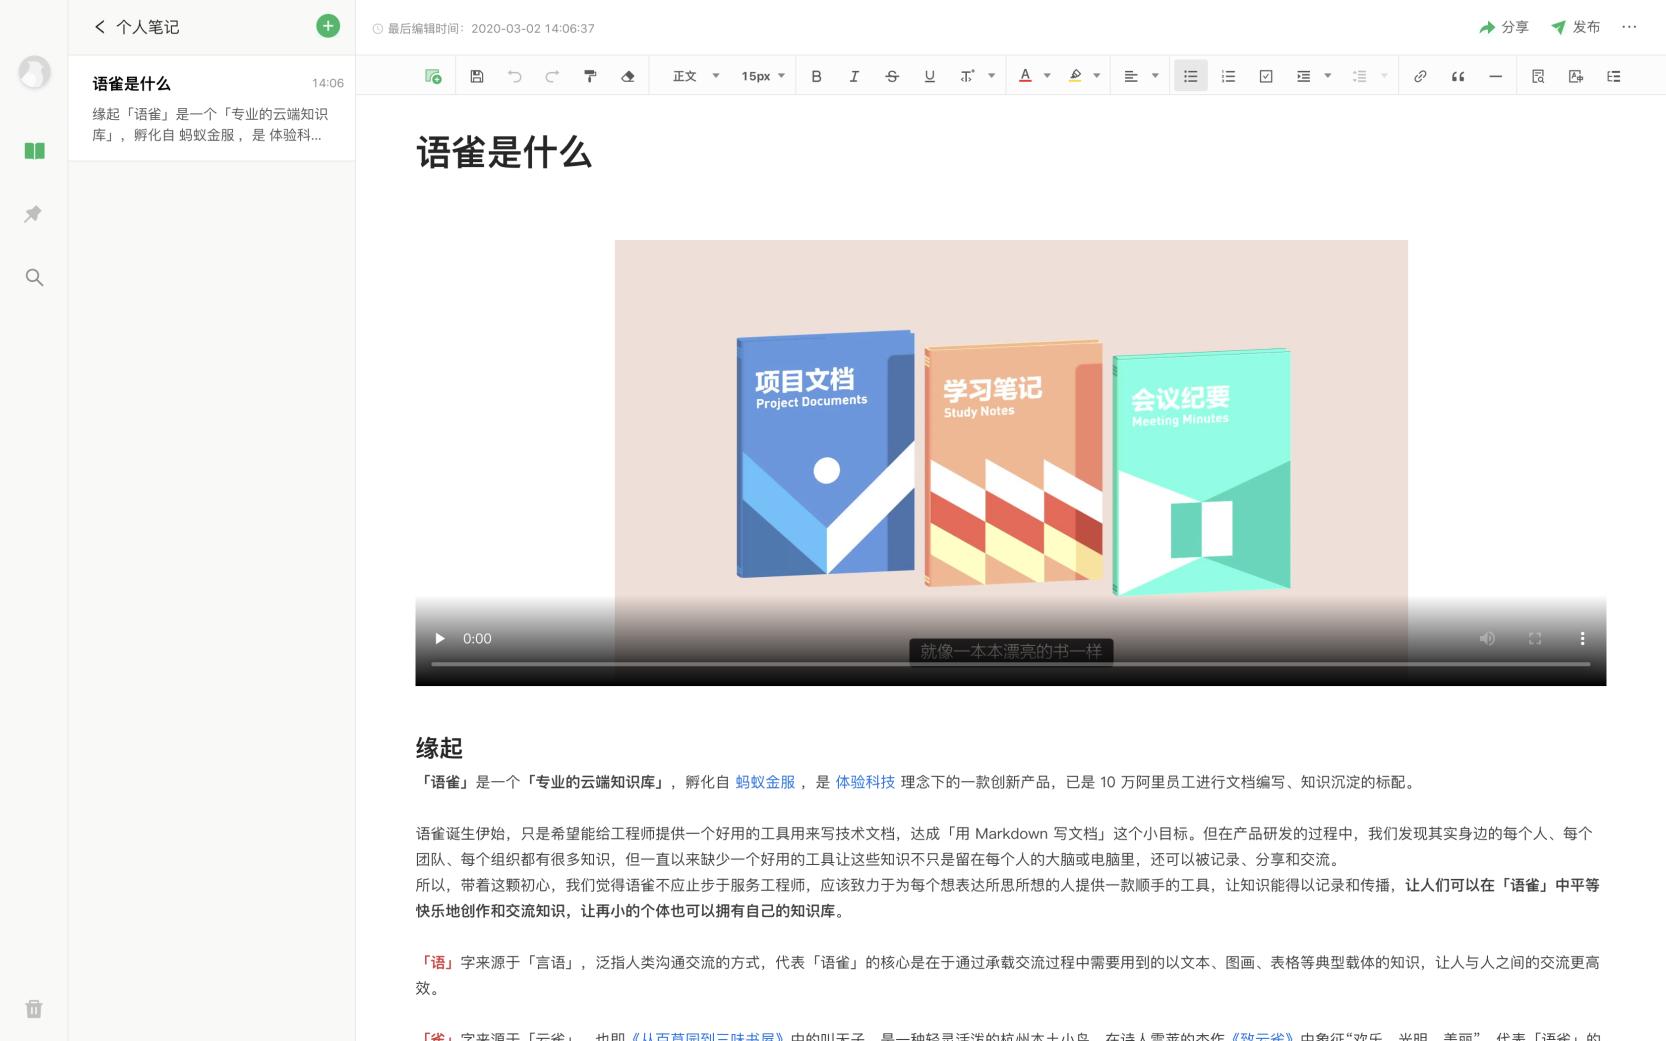Toggle the bulleted list option

[1190, 76]
